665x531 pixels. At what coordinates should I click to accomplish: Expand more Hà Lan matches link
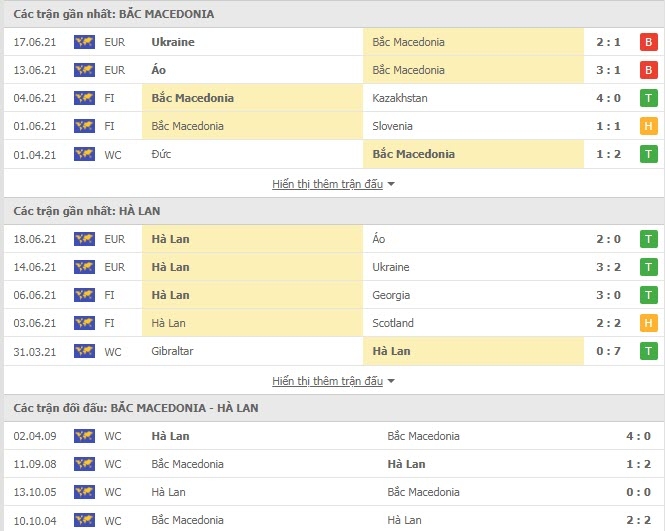coord(327,381)
